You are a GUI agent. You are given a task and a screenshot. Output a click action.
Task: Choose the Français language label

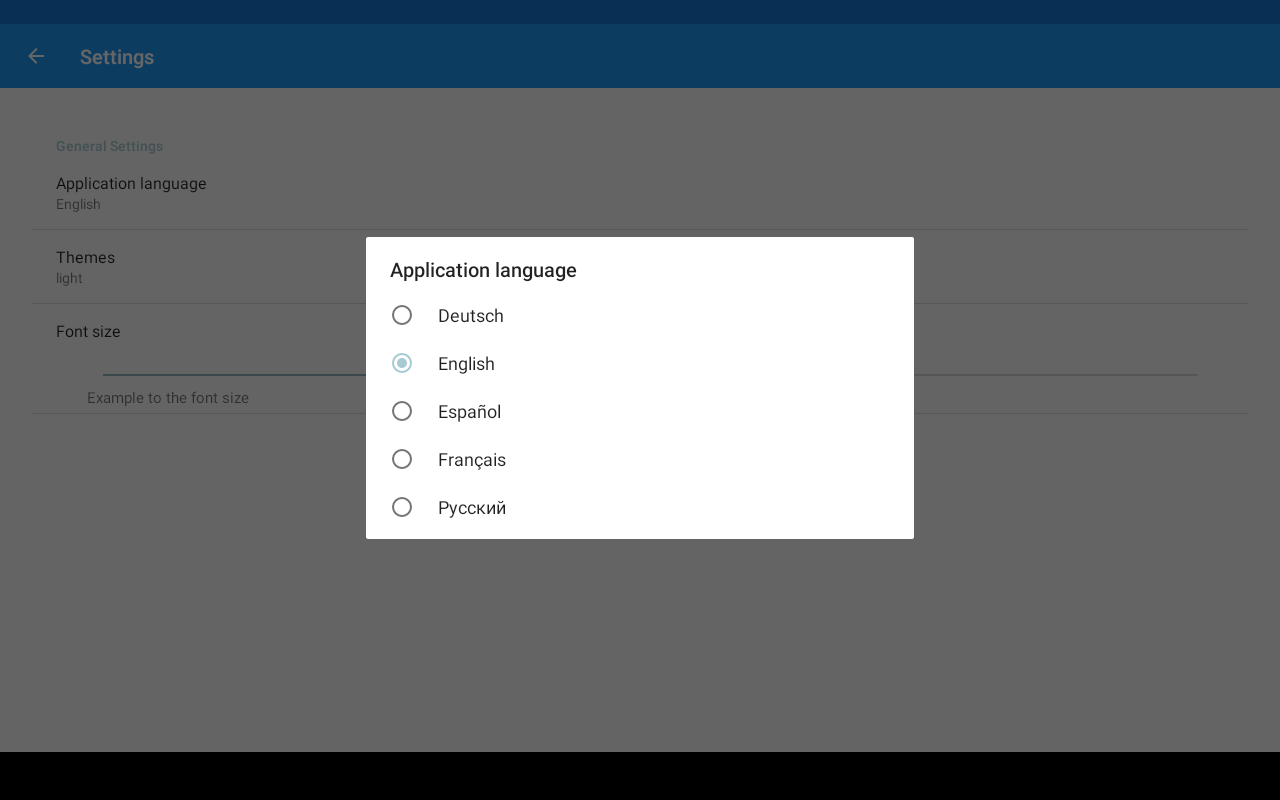pos(472,460)
